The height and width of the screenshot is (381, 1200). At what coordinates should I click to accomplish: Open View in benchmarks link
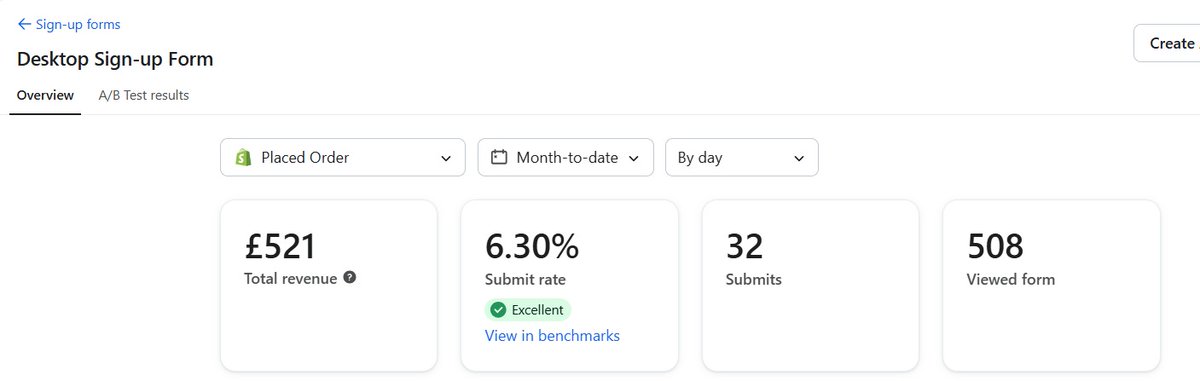[x=552, y=336]
